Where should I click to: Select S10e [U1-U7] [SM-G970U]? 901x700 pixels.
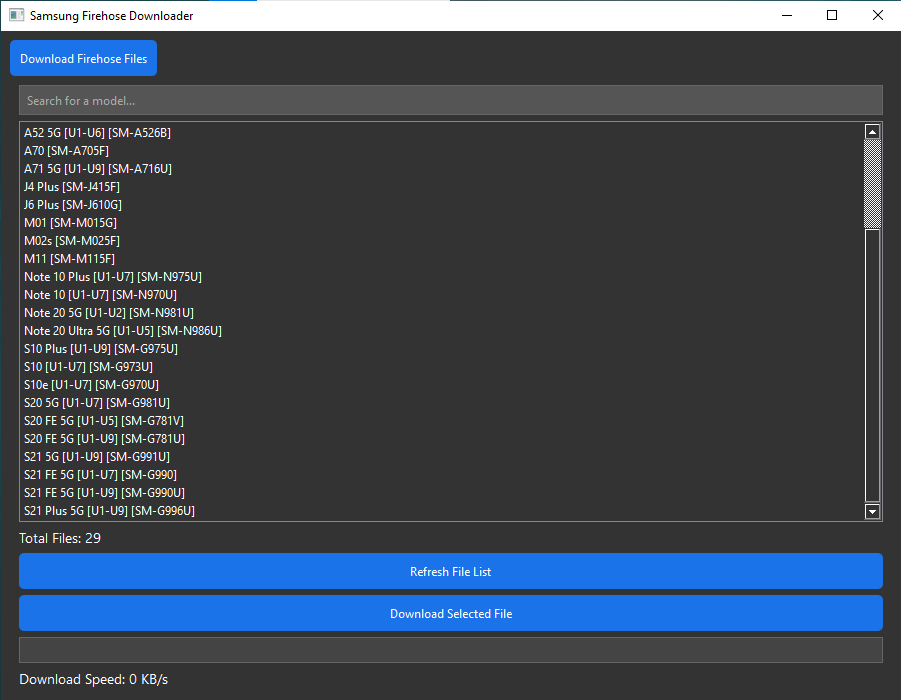point(442,384)
